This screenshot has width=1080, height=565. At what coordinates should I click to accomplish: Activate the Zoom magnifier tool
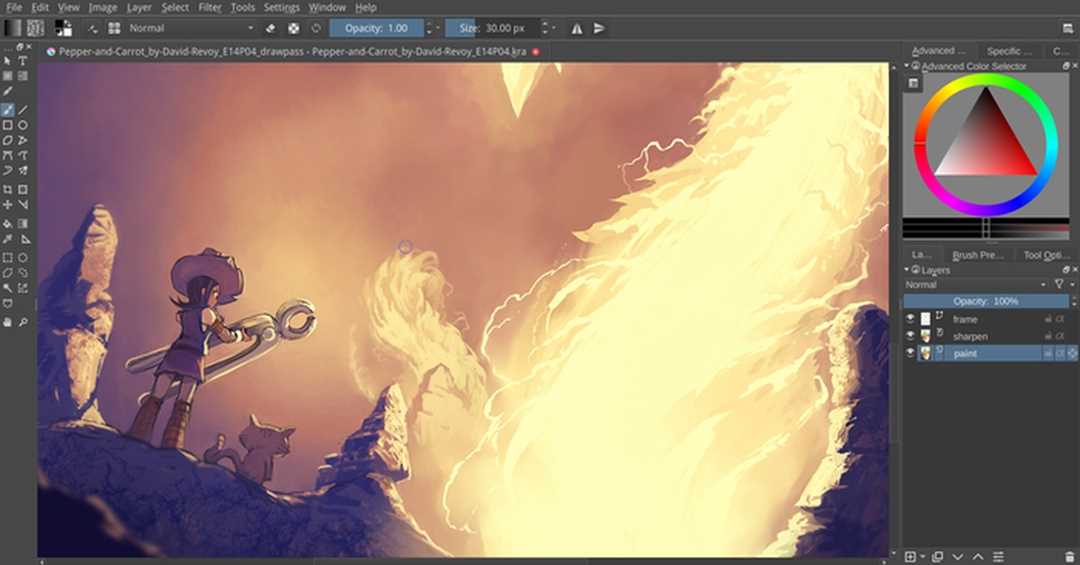[23, 322]
